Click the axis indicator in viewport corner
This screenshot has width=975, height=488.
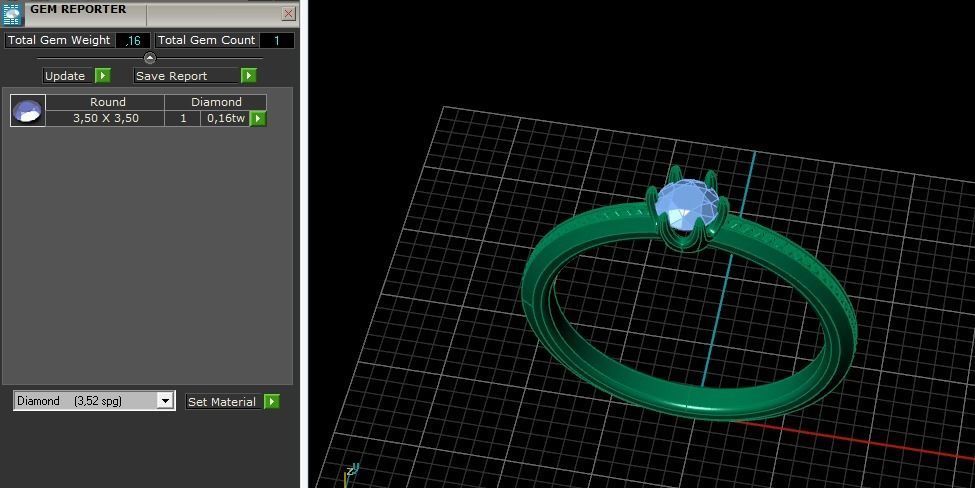pyautogui.click(x=351, y=474)
